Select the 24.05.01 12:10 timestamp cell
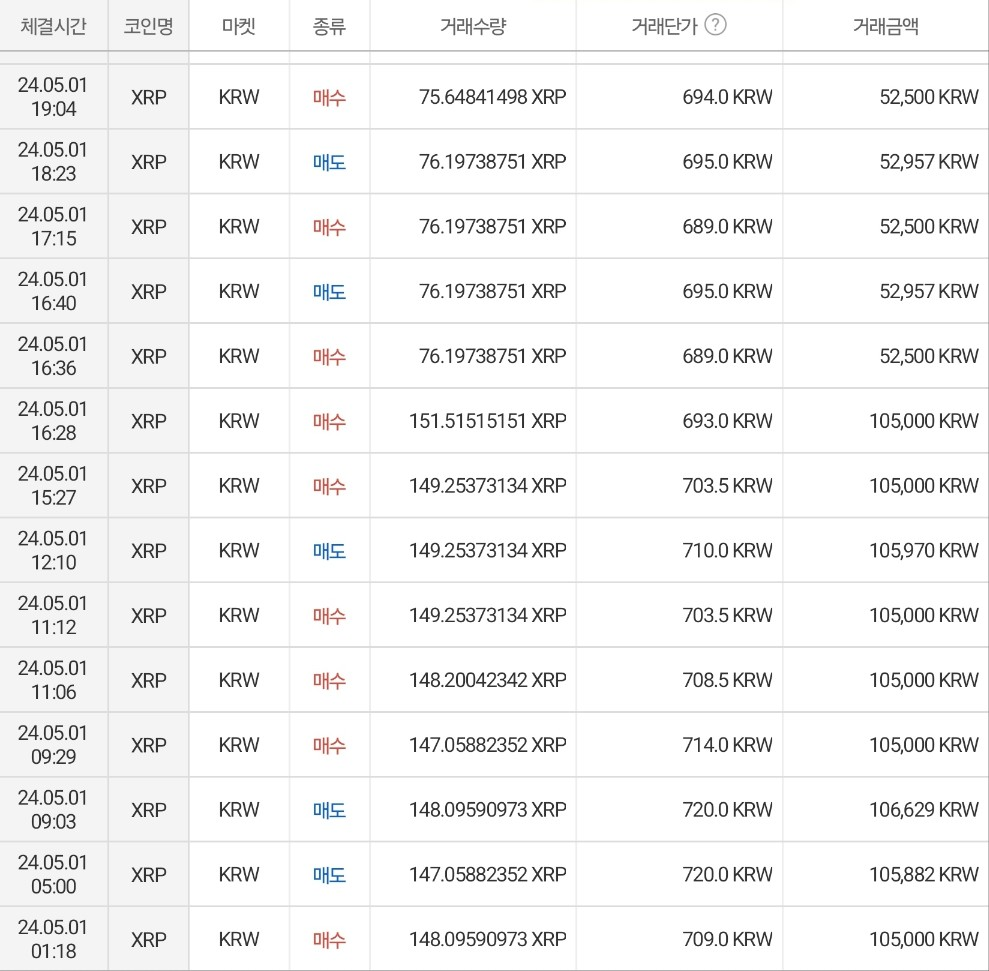This screenshot has width=989, height=971. (x=53, y=550)
